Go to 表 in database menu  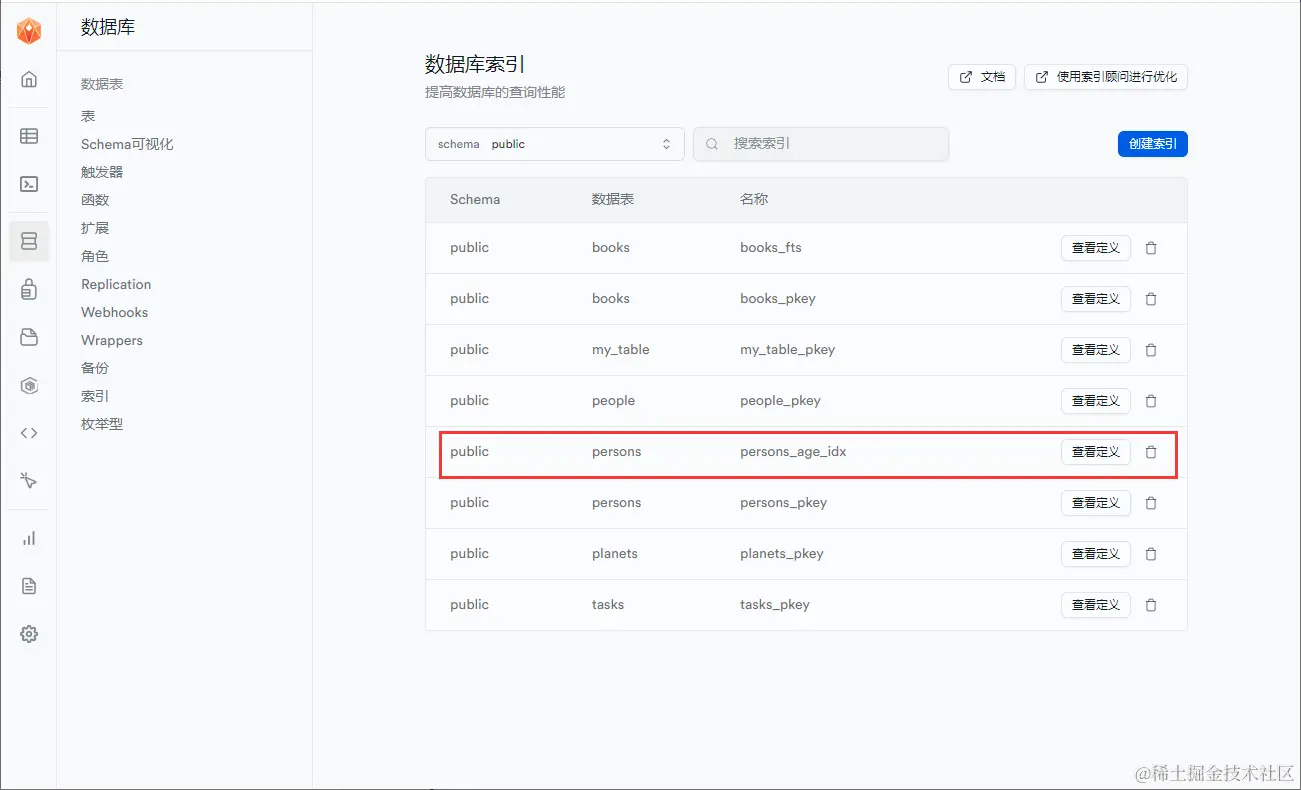pos(88,116)
